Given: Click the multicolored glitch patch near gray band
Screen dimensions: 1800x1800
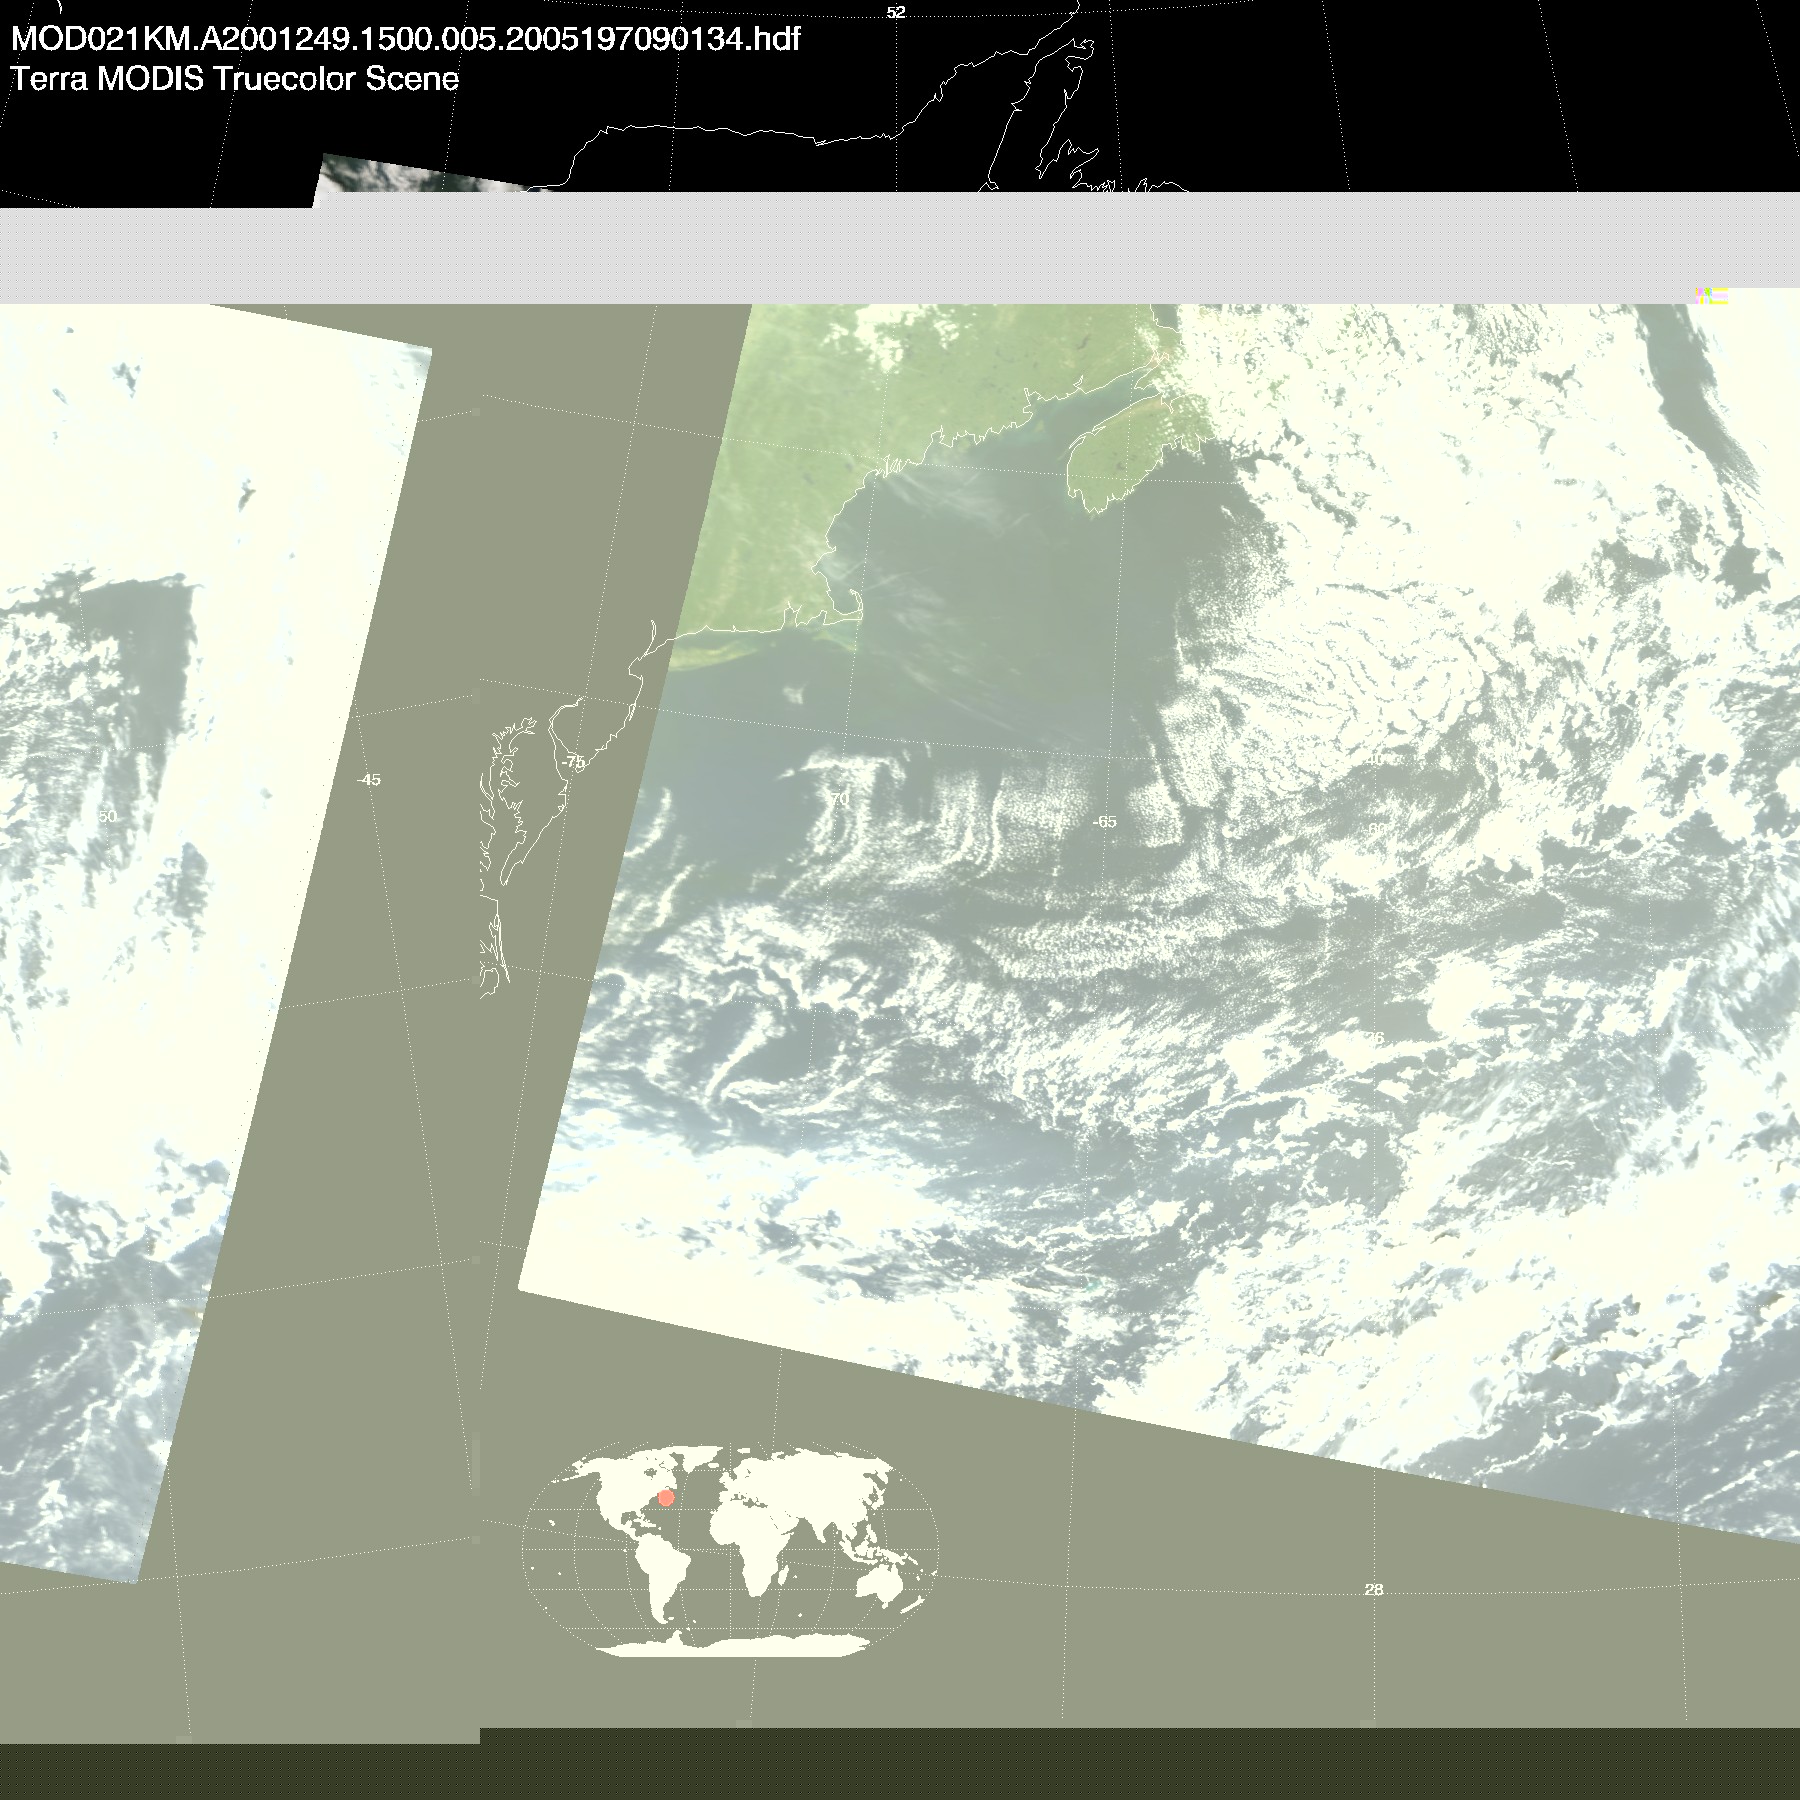Looking at the screenshot, I should point(1711,295).
